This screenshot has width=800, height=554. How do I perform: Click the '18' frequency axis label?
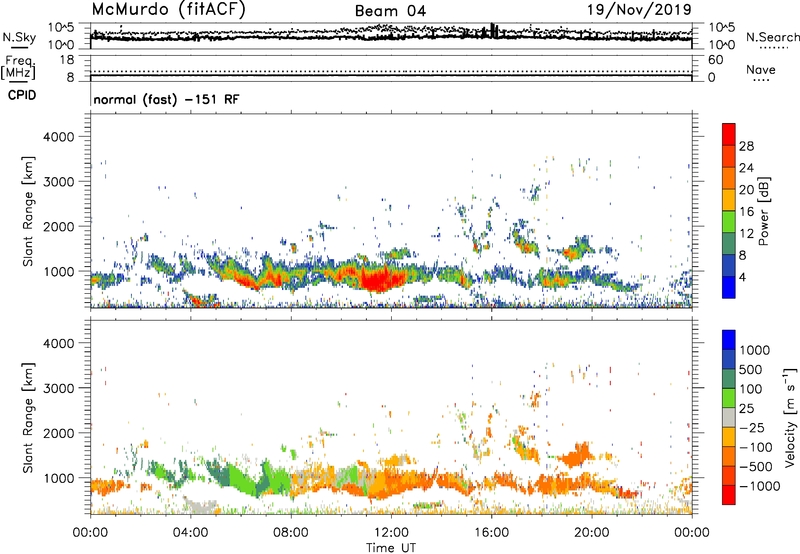67,60
